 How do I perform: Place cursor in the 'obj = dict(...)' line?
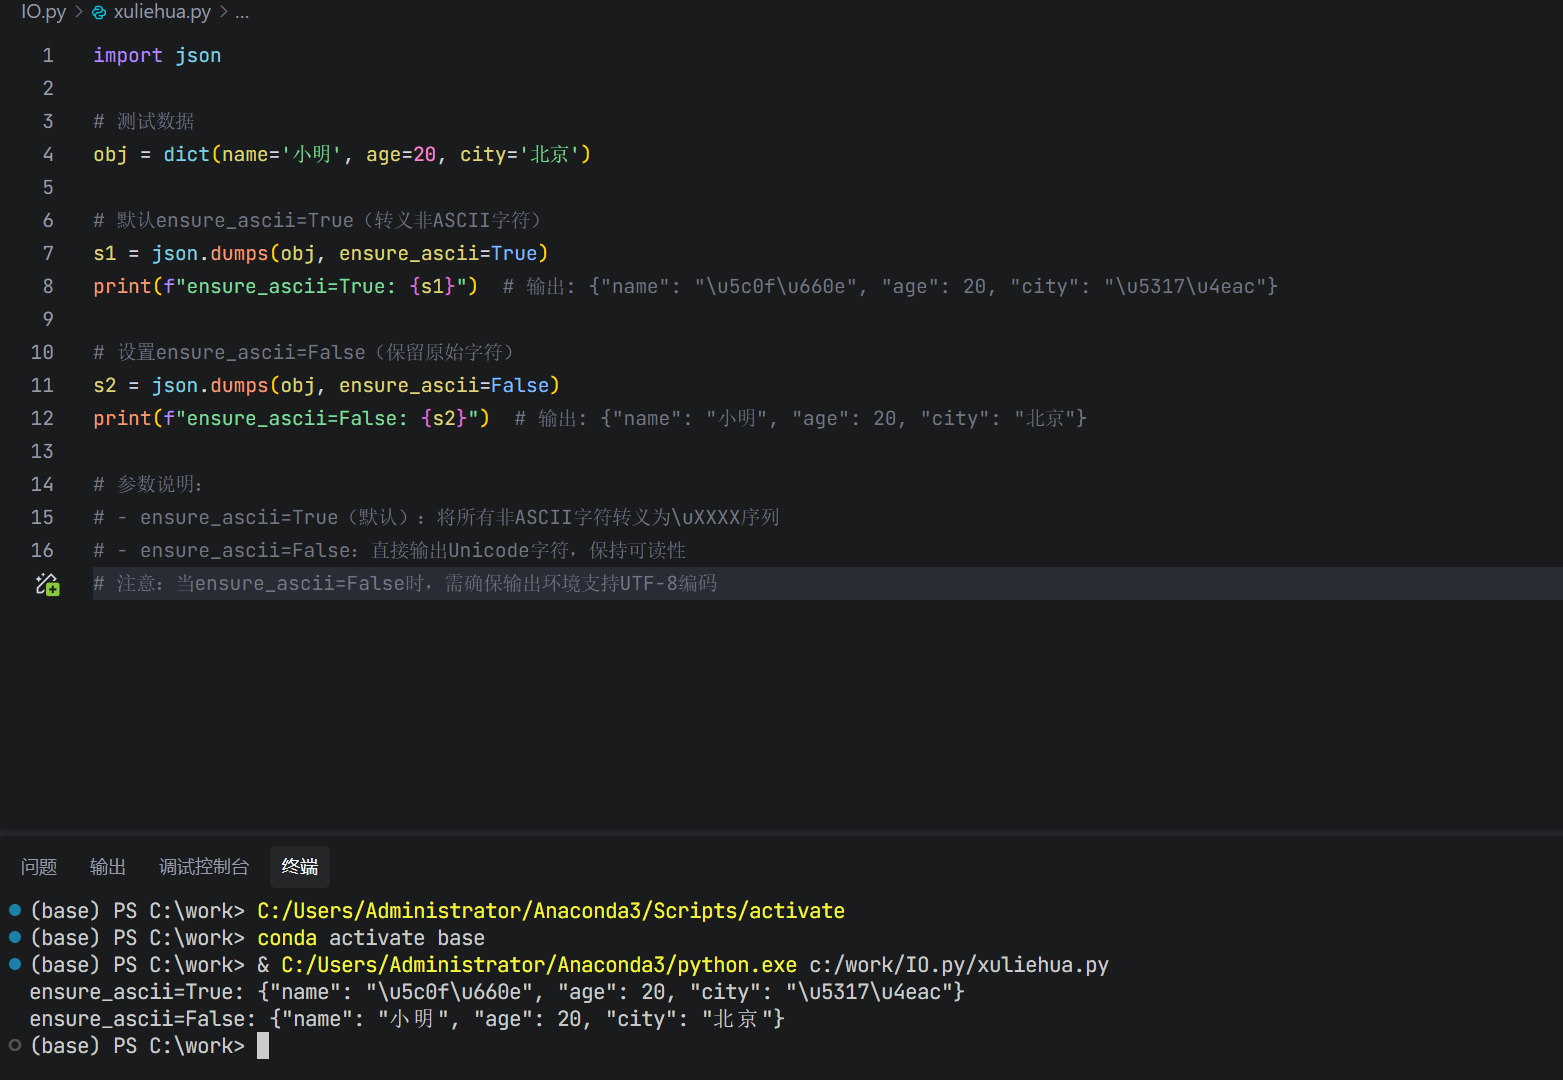pos(342,155)
